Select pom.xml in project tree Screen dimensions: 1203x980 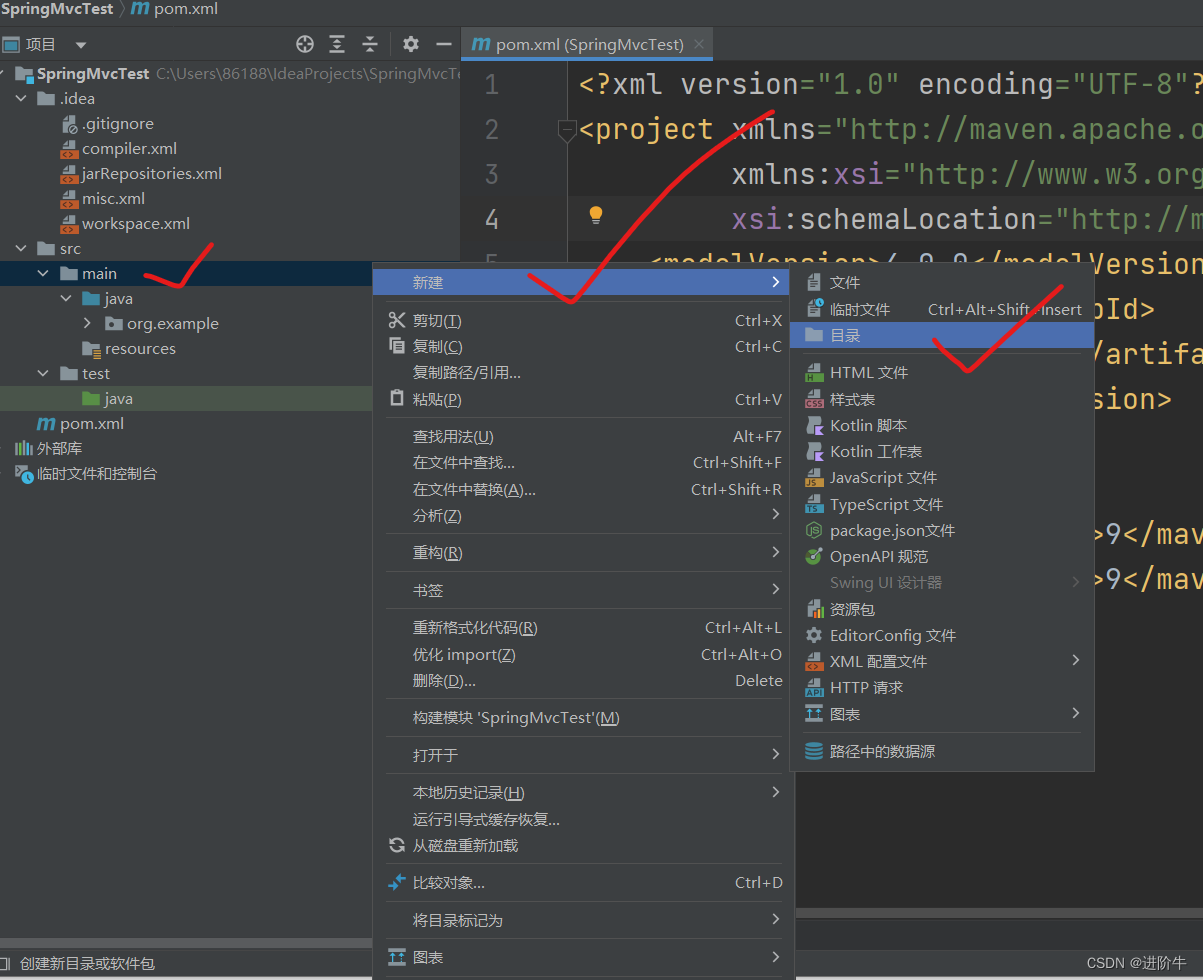tap(80, 424)
